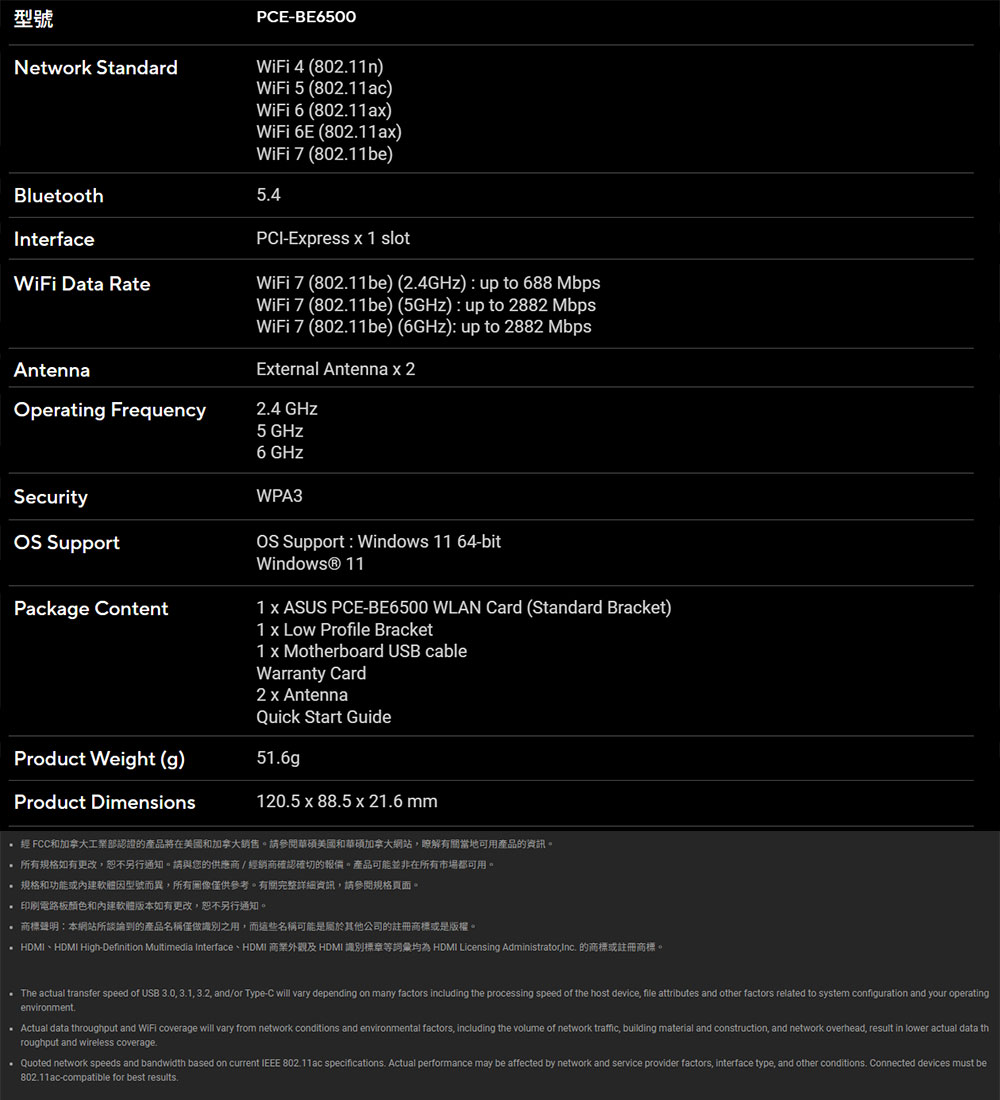
Task: Click the "Quick Start Guide" line
Action: coord(324,717)
